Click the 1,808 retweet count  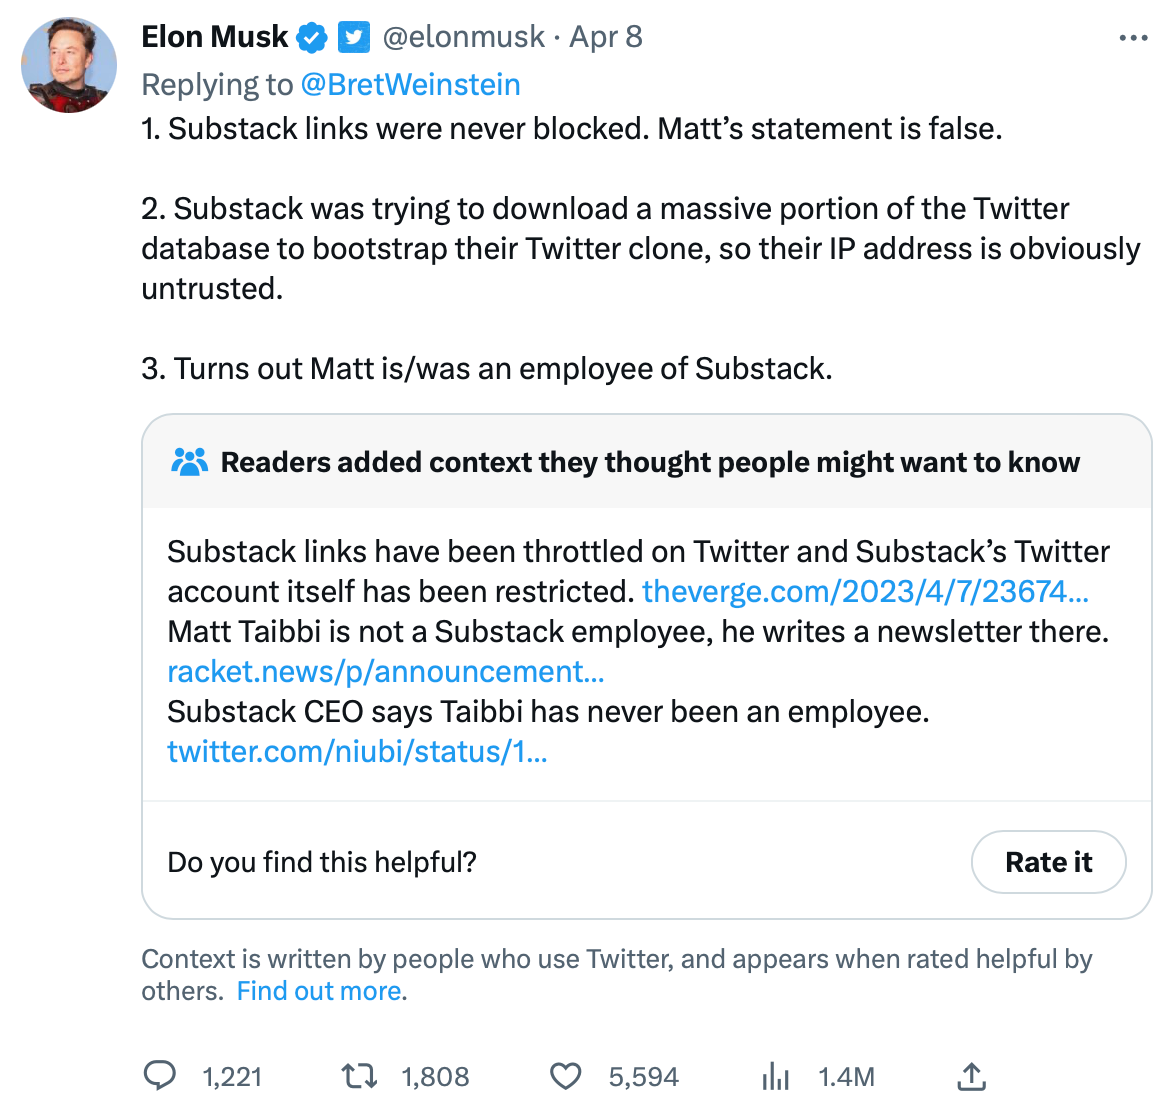click(435, 1077)
